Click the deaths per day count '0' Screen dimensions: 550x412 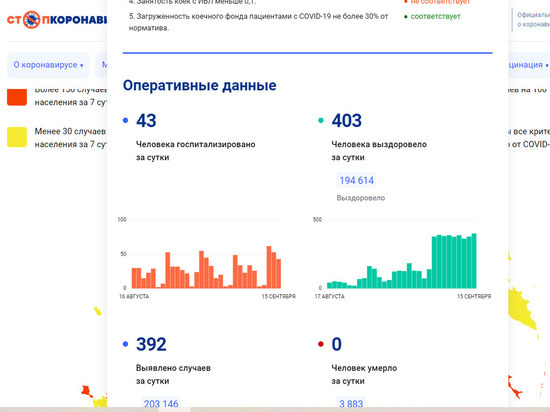tap(337, 344)
